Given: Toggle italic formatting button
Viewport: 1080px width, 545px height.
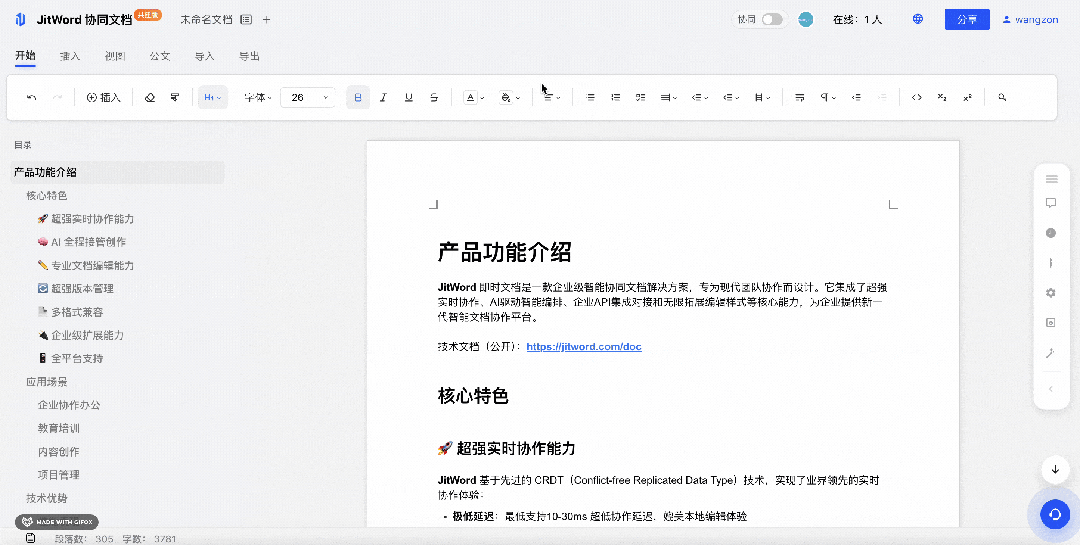Looking at the screenshot, I should coord(383,98).
